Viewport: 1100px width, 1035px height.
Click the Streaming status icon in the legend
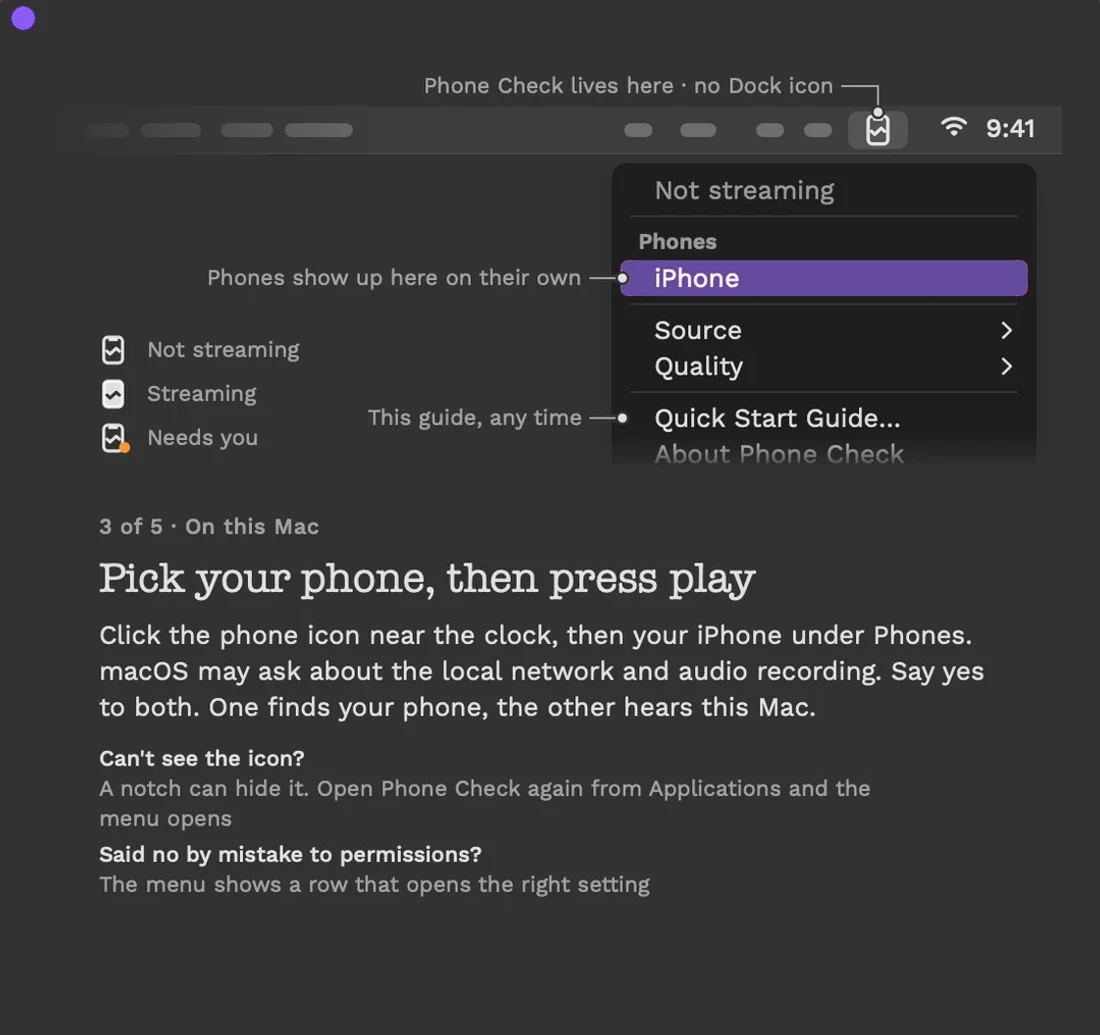coord(113,394)
